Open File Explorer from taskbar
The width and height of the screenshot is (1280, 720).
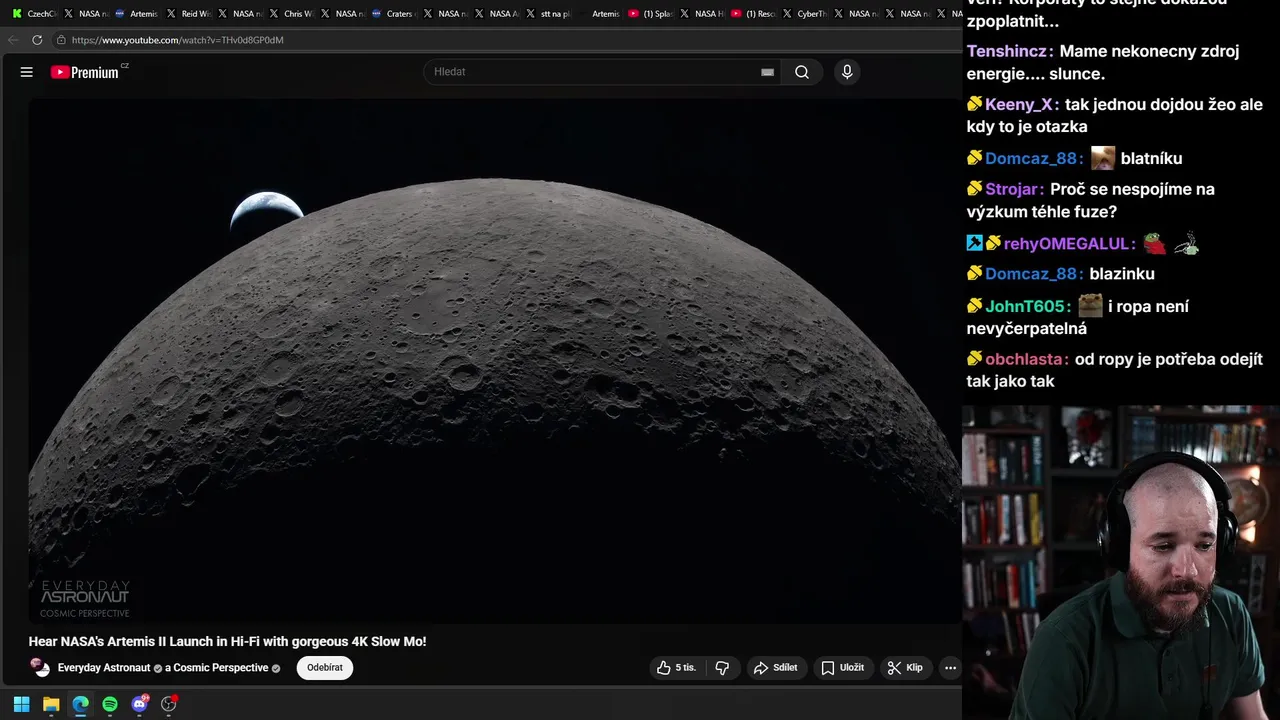point(51,704)
